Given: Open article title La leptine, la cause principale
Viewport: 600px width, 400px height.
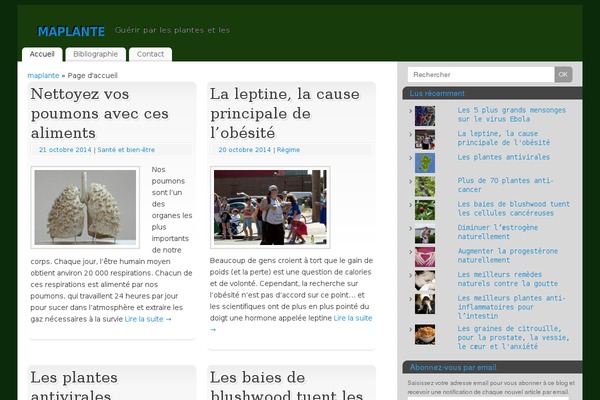Looking at the screenshot, I should [285, 113].
